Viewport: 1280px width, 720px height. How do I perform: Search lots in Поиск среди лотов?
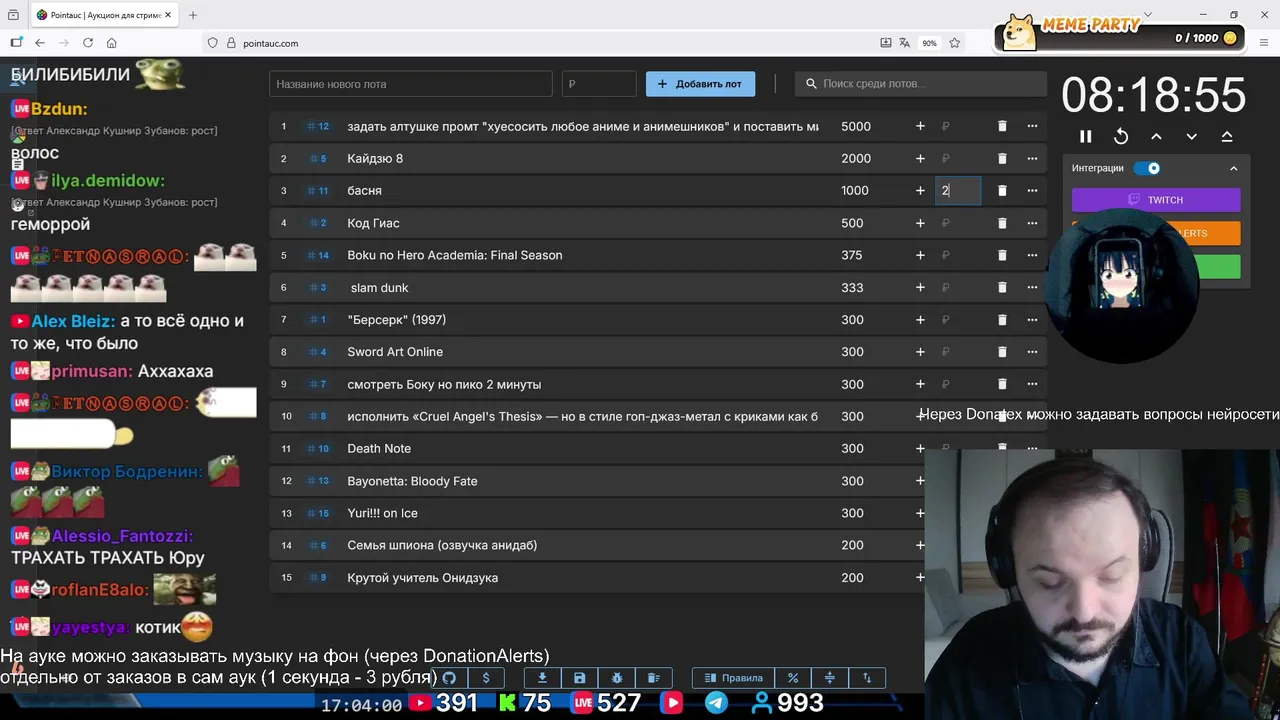(920, 84)
